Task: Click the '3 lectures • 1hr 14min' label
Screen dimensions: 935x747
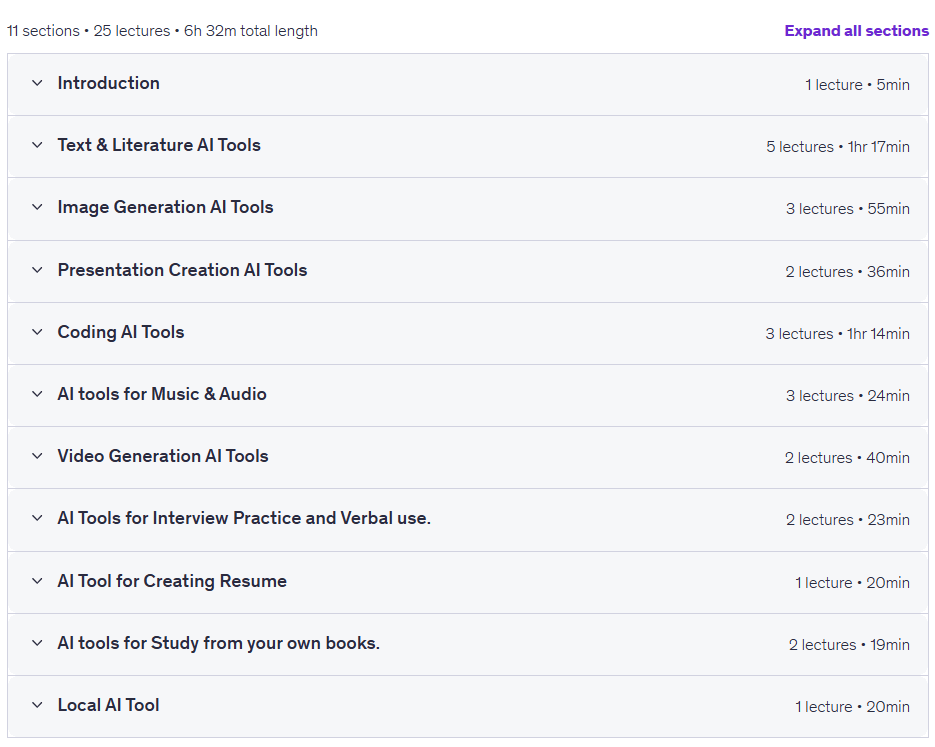Action: point(838,334)
